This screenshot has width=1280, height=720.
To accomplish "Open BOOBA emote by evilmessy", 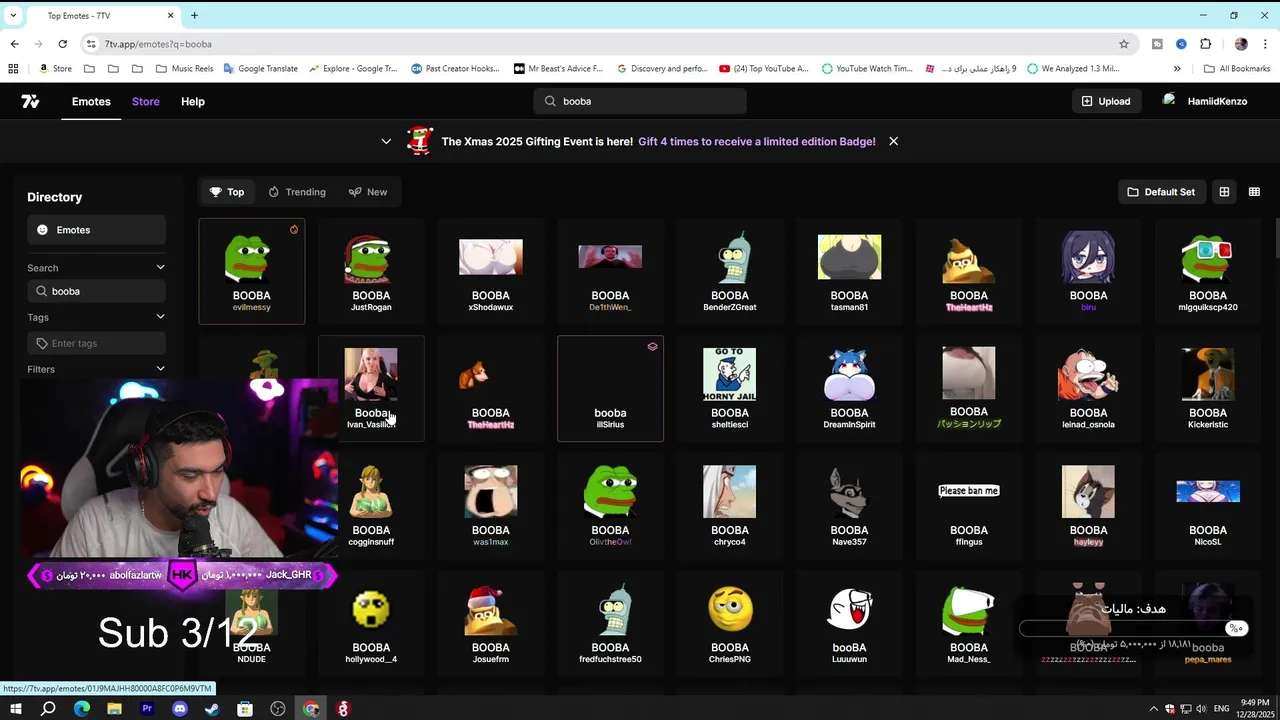I will [251, 271].
